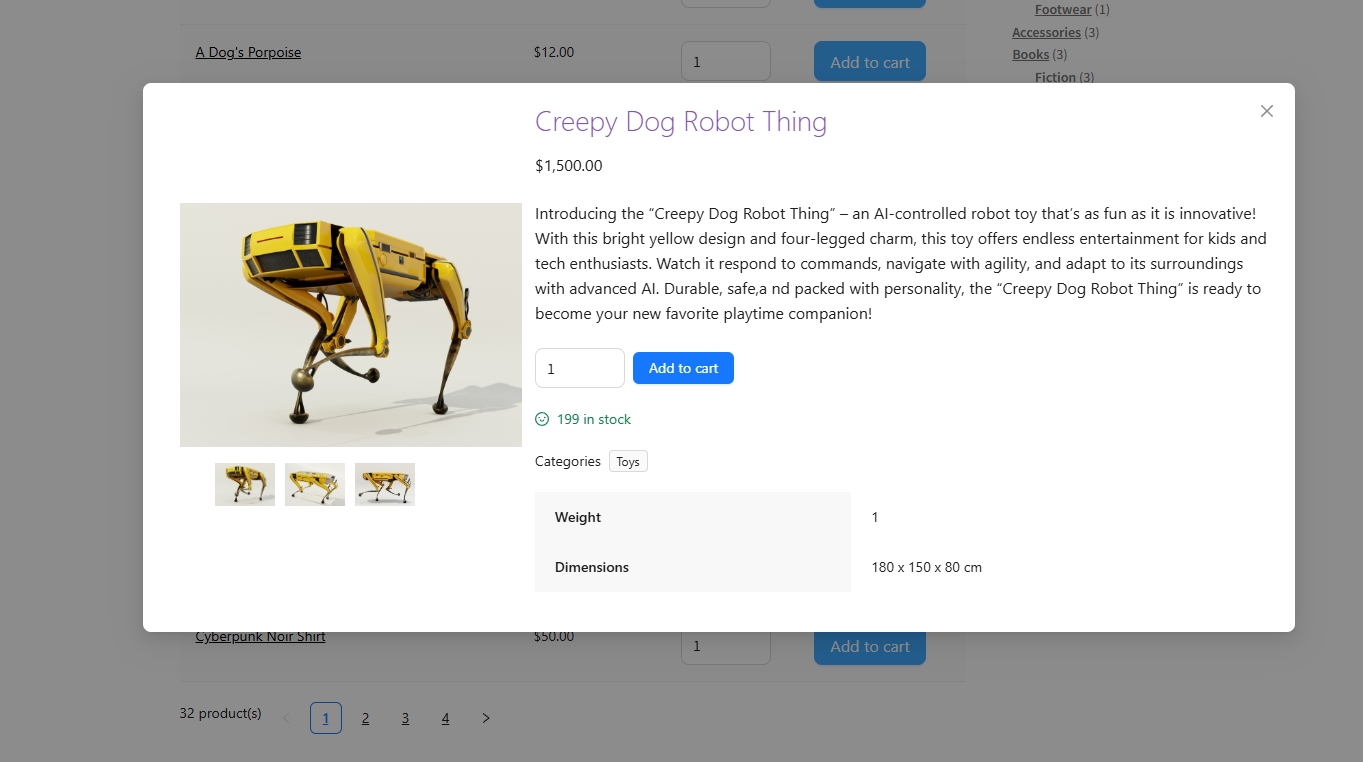Viewport: 1363px width, 762px height.
Task: Click quantity field for A Dog's Porpoise
Action: click(x=726, y=62)
